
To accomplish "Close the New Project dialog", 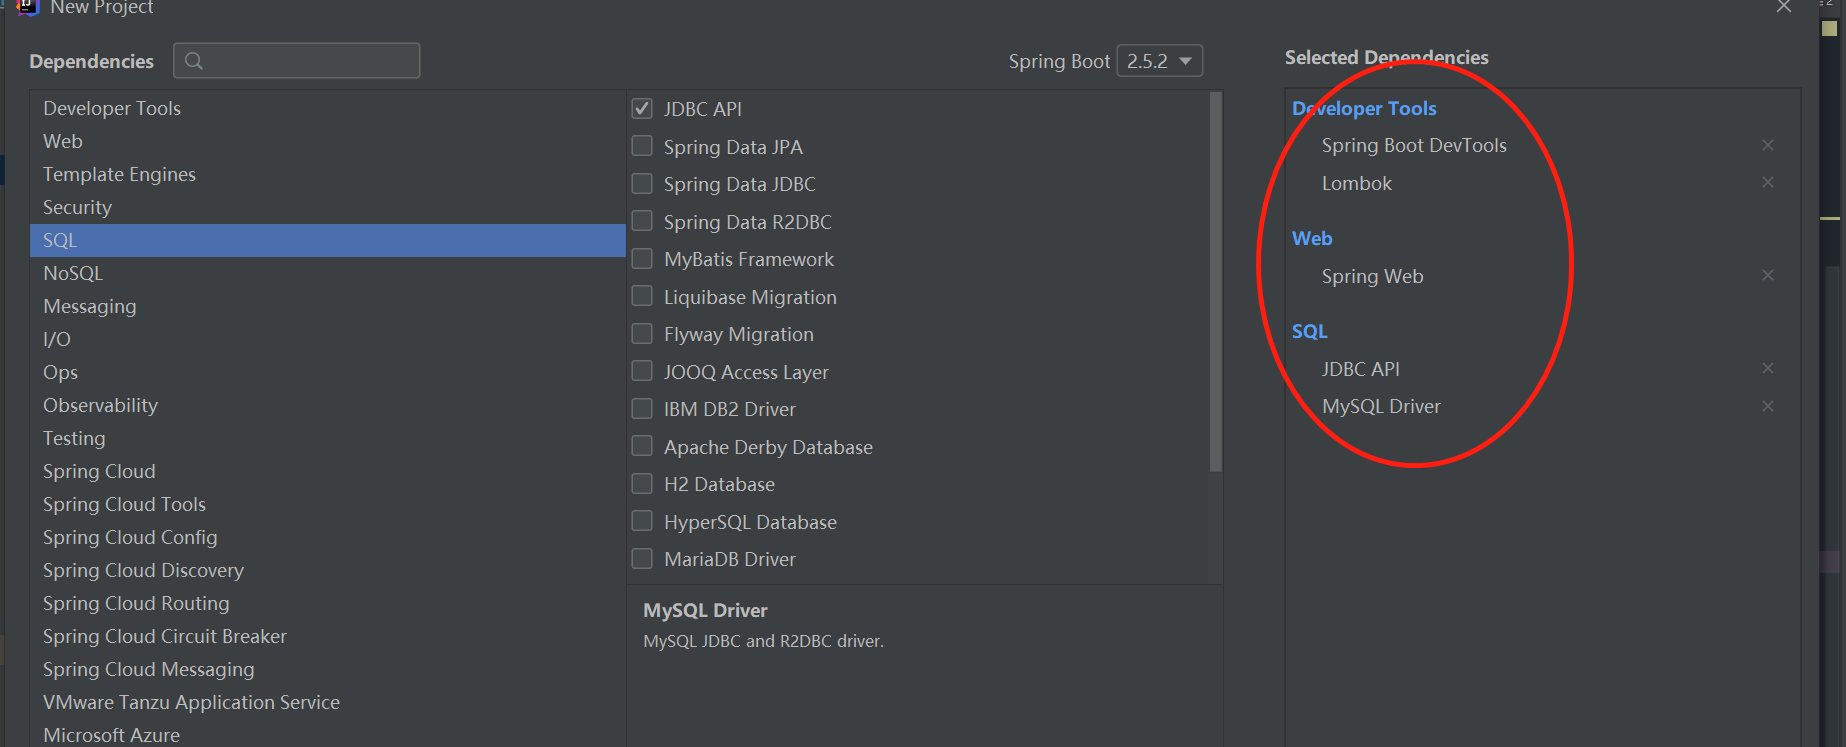I will click(x=1784, y=7).
